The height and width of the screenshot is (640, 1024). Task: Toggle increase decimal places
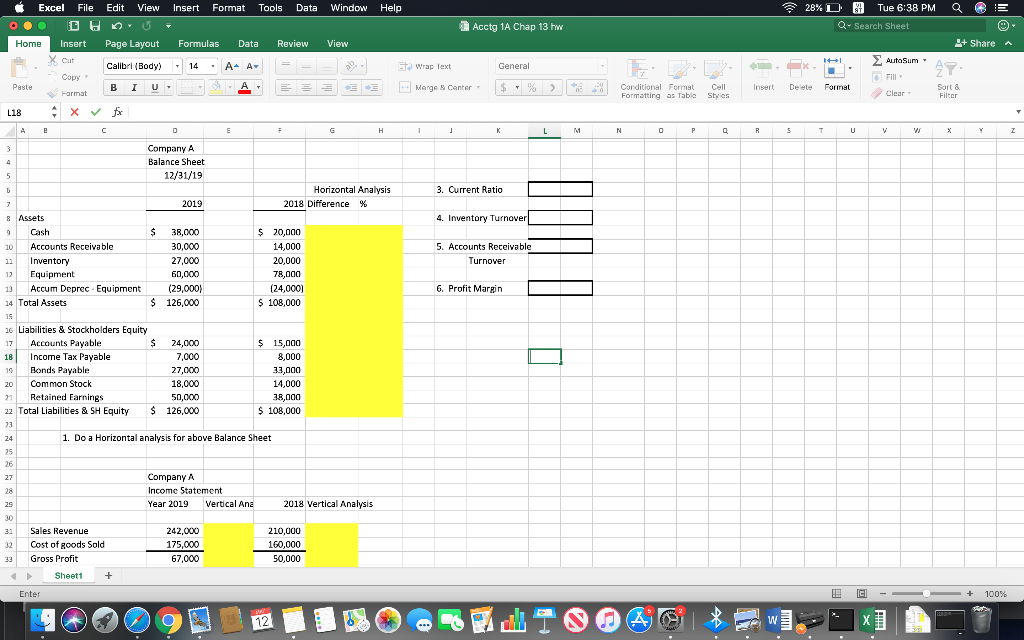point(577,87)
